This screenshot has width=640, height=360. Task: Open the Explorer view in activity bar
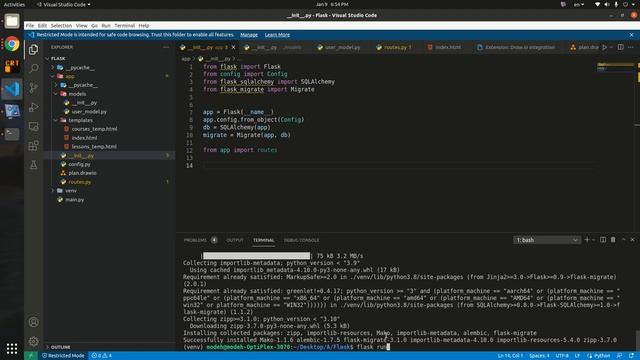pyautogui.click(x=33, y=49)
